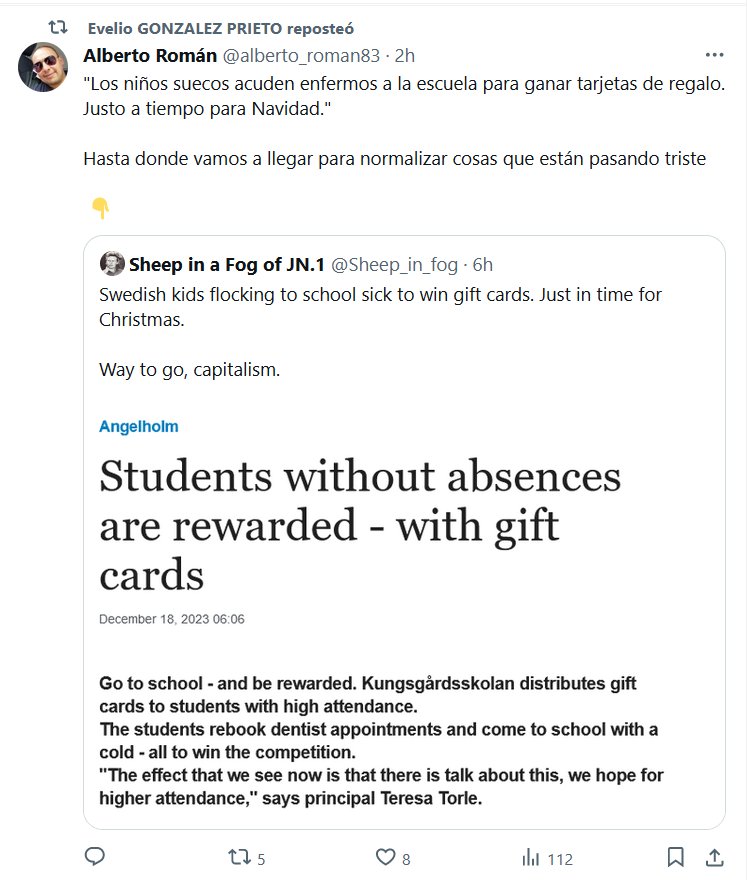Share the tweet via upload icon
Viewport: 748px width, 880px height.
715,857
